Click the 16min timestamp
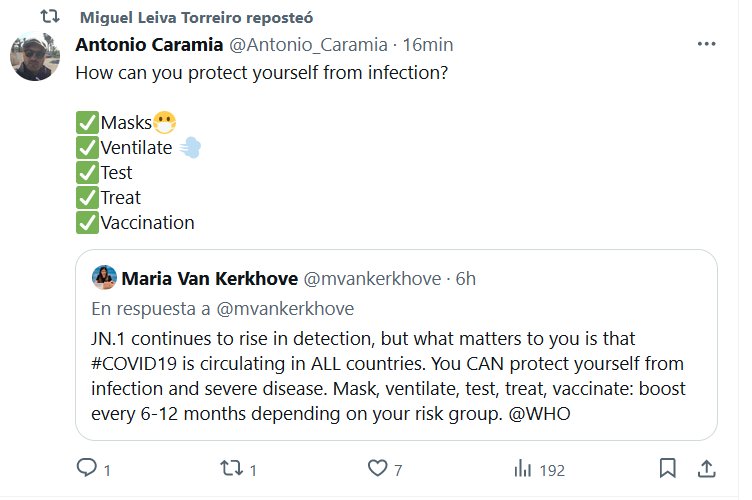752x500 pixels. coord(428,46)
